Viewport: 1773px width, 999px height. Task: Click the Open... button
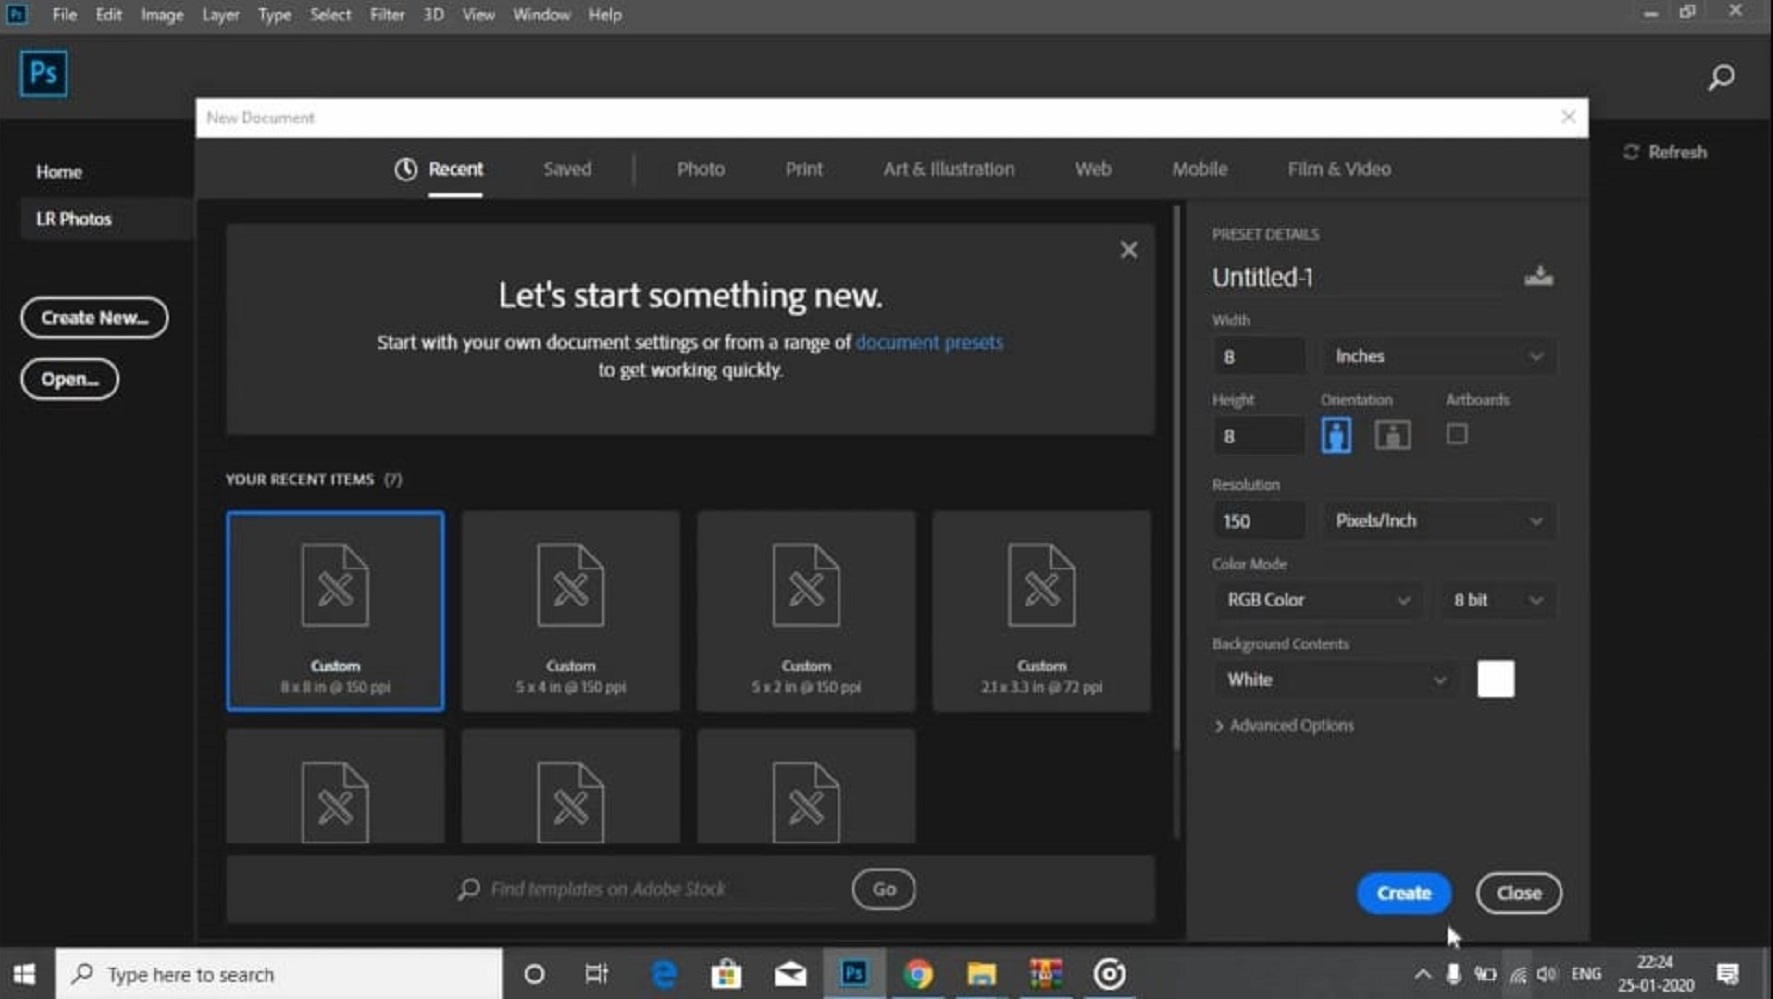[69, 379]
